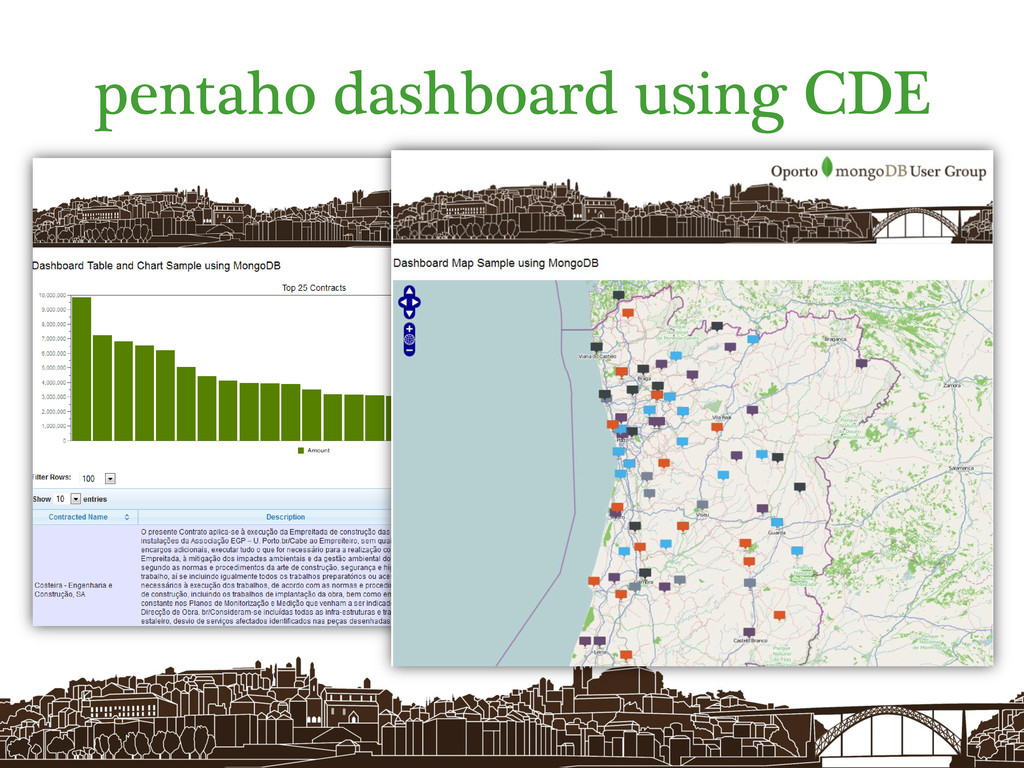This screenshot has height=768, width=1024.
Task: Select the blue marker above Guarda label
Action: point(776,522)
